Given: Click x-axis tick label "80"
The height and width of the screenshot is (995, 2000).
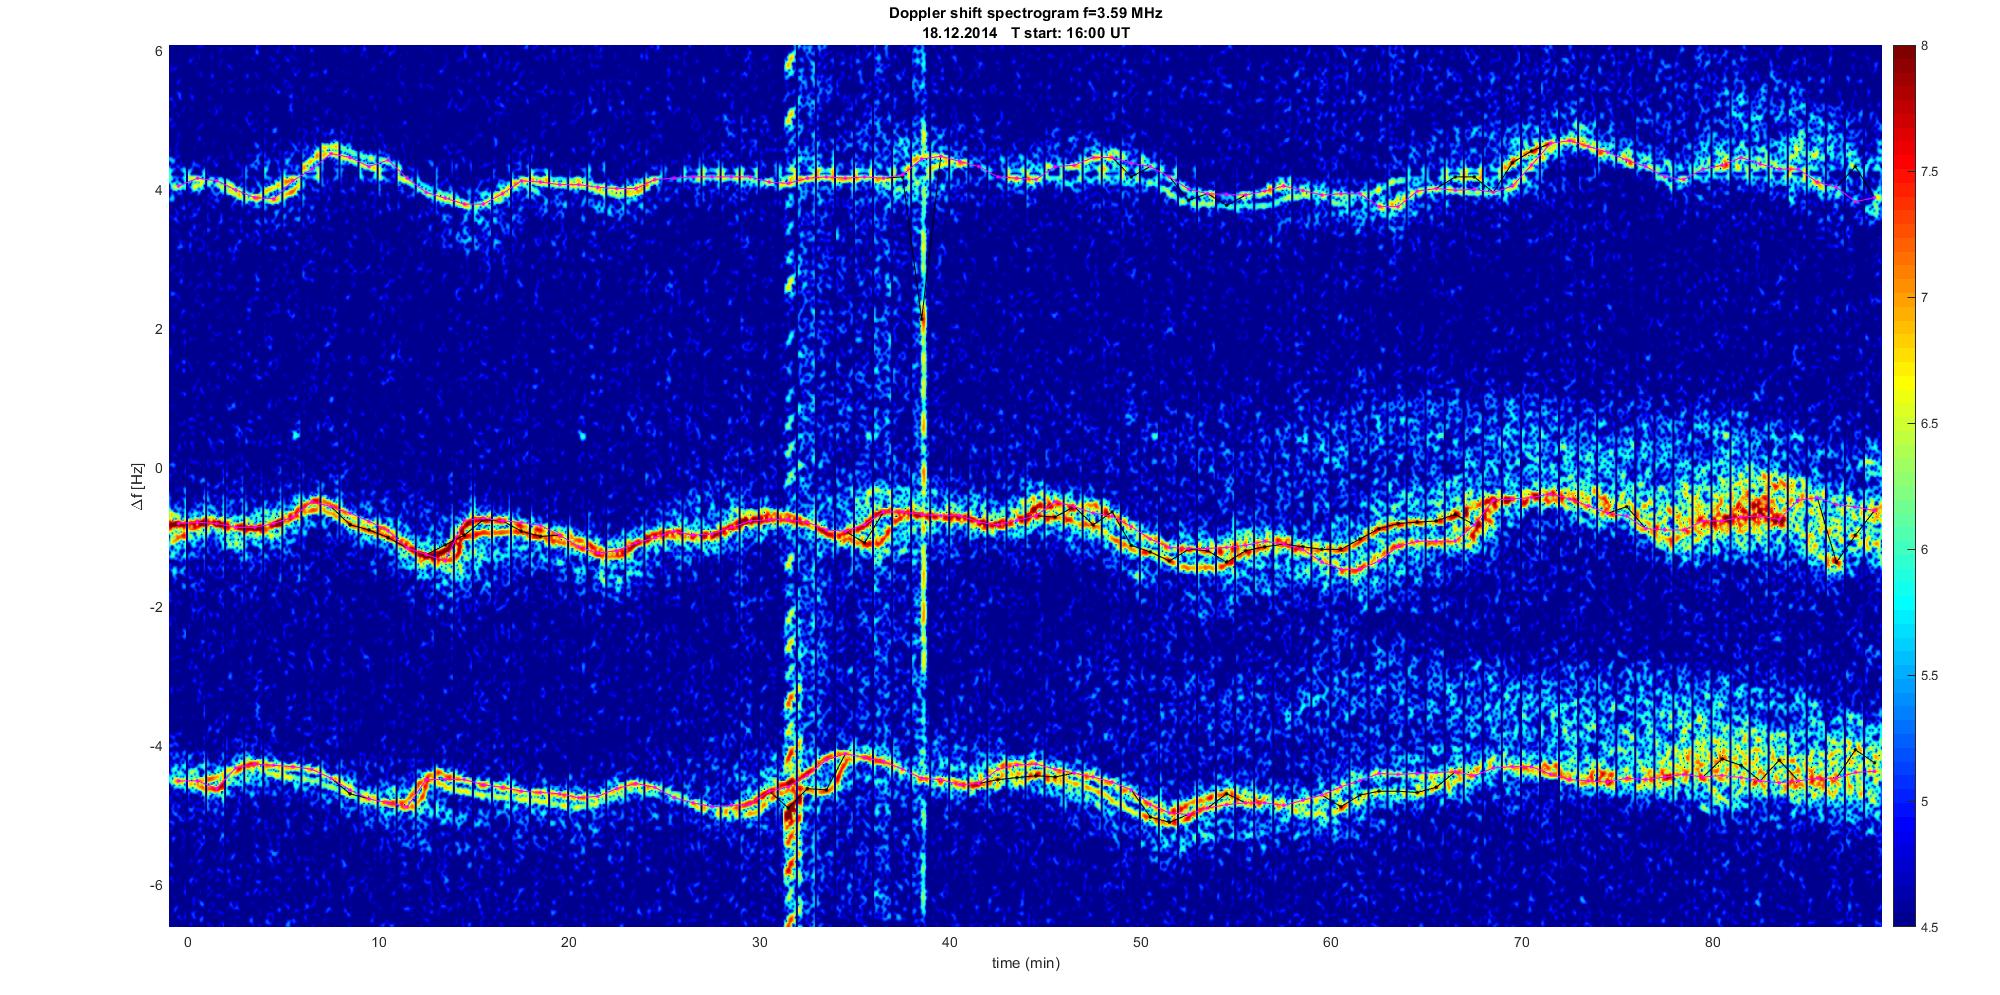Looking at the screenshot, I should [x=1712, y=942].
